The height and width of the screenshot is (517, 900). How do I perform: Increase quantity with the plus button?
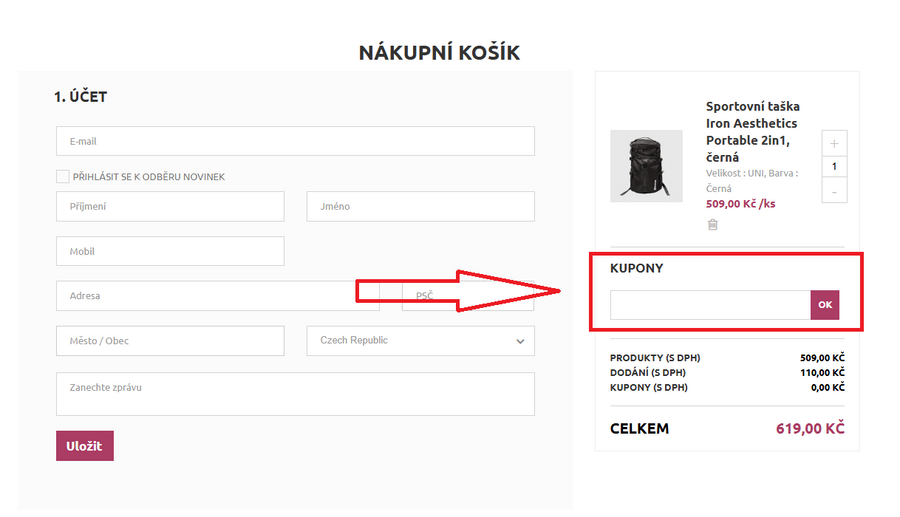click(x=834, y=143)
